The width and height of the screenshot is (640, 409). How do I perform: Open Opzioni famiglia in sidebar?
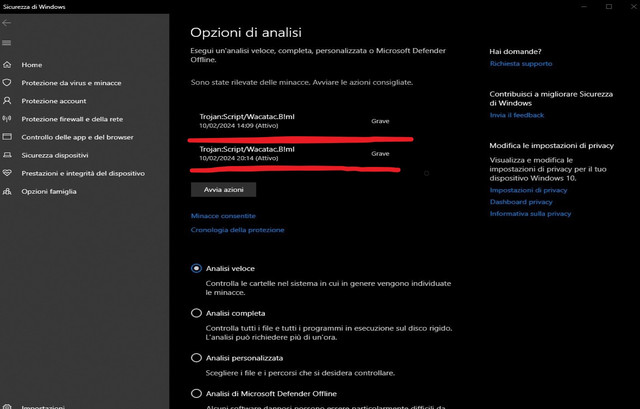pos(49,191)
